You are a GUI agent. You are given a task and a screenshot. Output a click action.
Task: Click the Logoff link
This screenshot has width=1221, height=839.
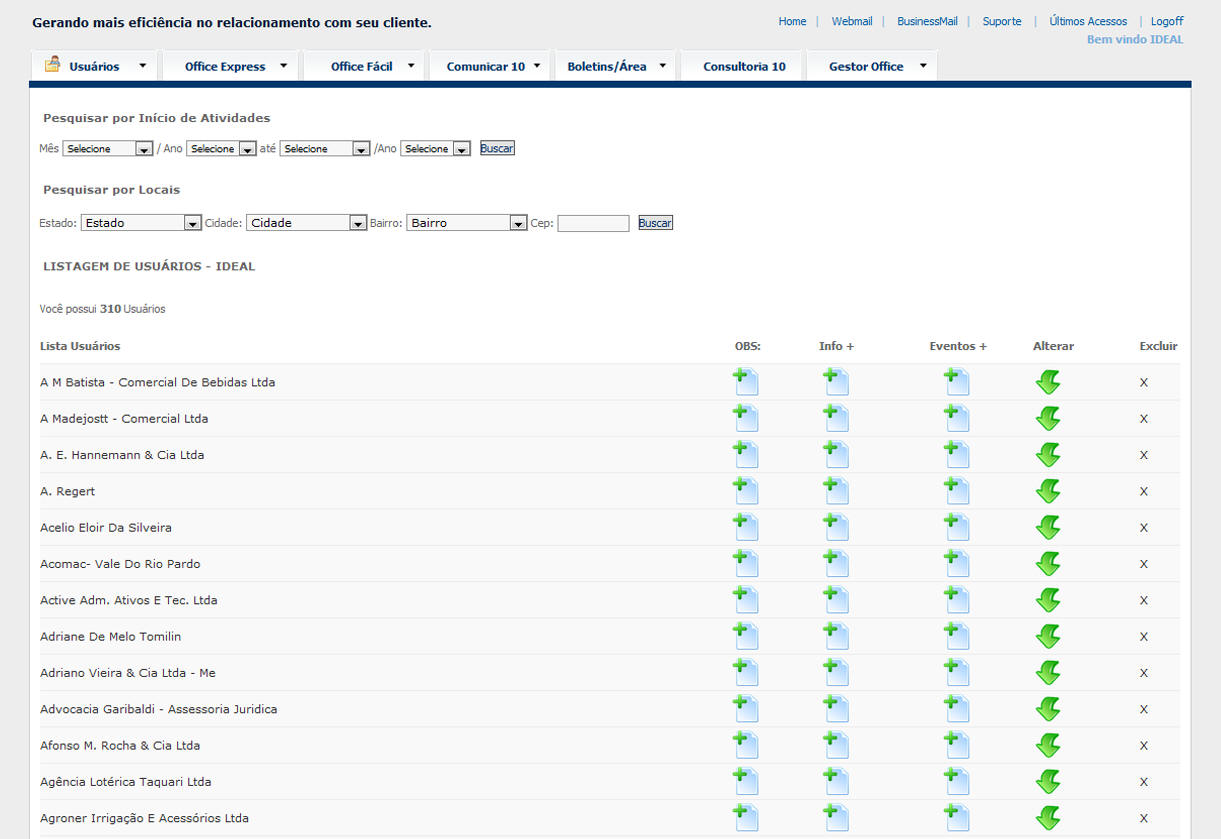pos(1167,21)
